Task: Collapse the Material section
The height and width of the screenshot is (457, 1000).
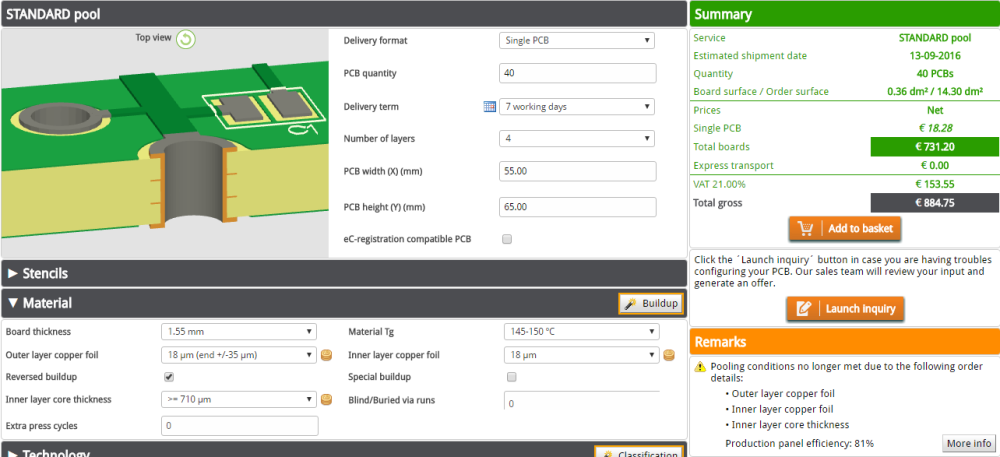Action: point(39,303)
